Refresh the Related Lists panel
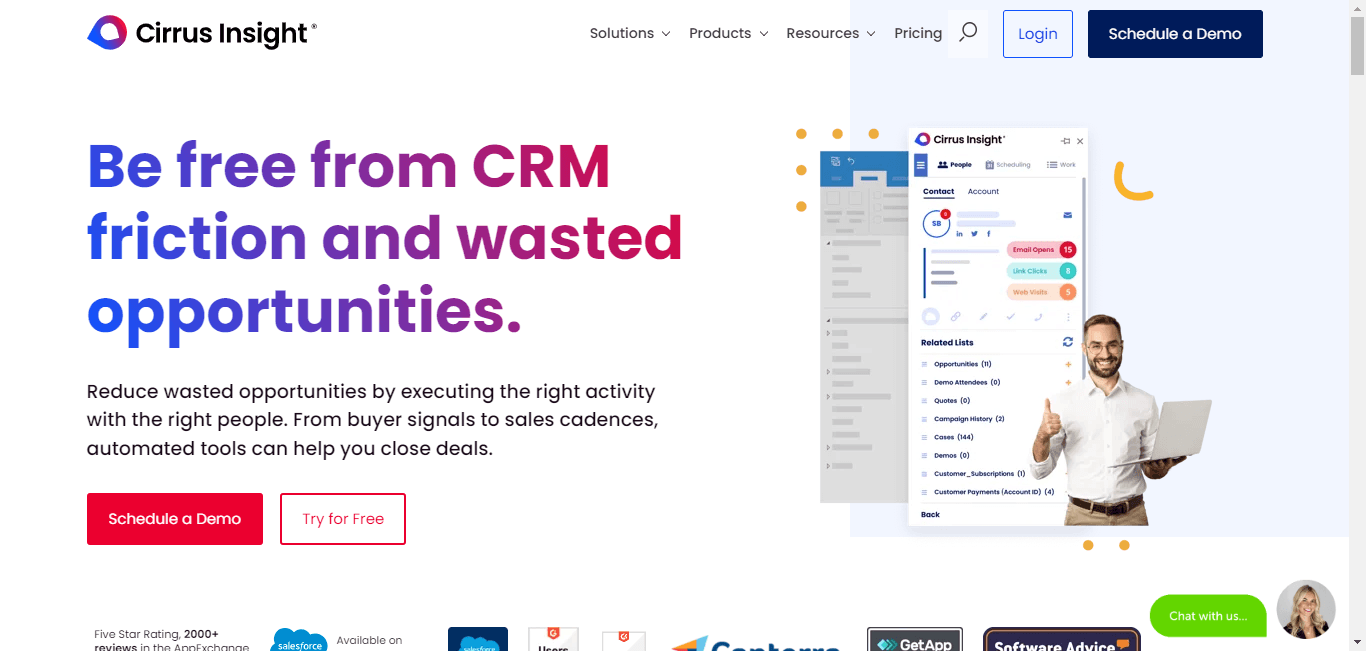Image resolution: width=1366 pixels, height=651 pixels. click(x=1068, y=342)
